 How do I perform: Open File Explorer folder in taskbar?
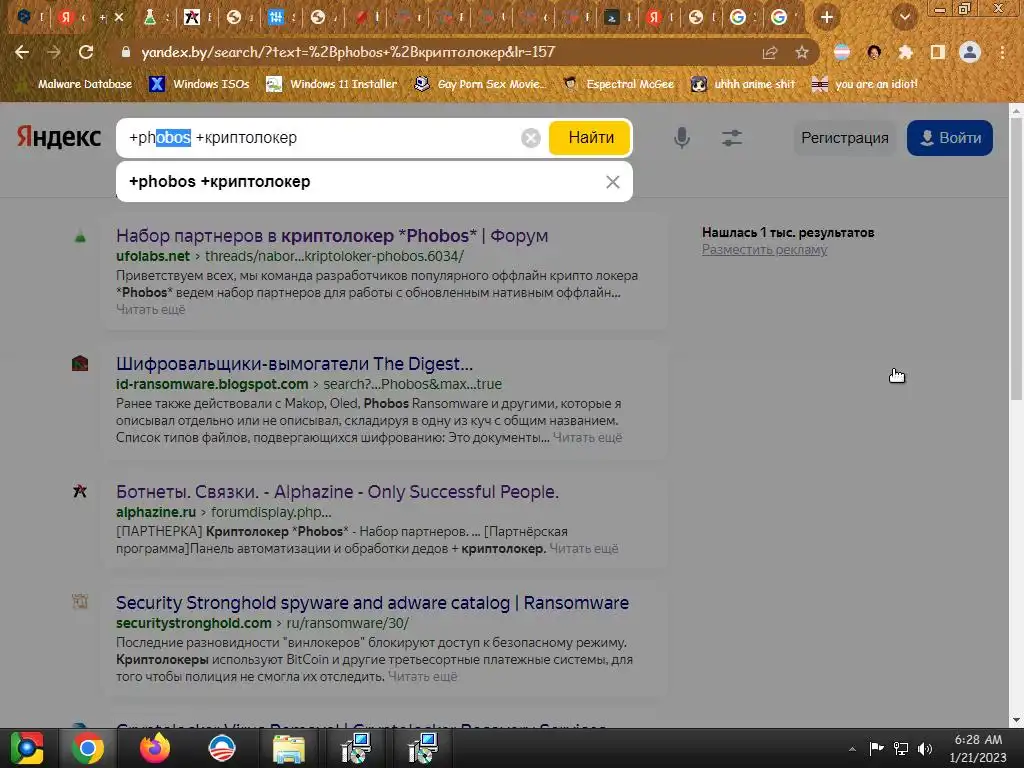(x=288, y=748)
